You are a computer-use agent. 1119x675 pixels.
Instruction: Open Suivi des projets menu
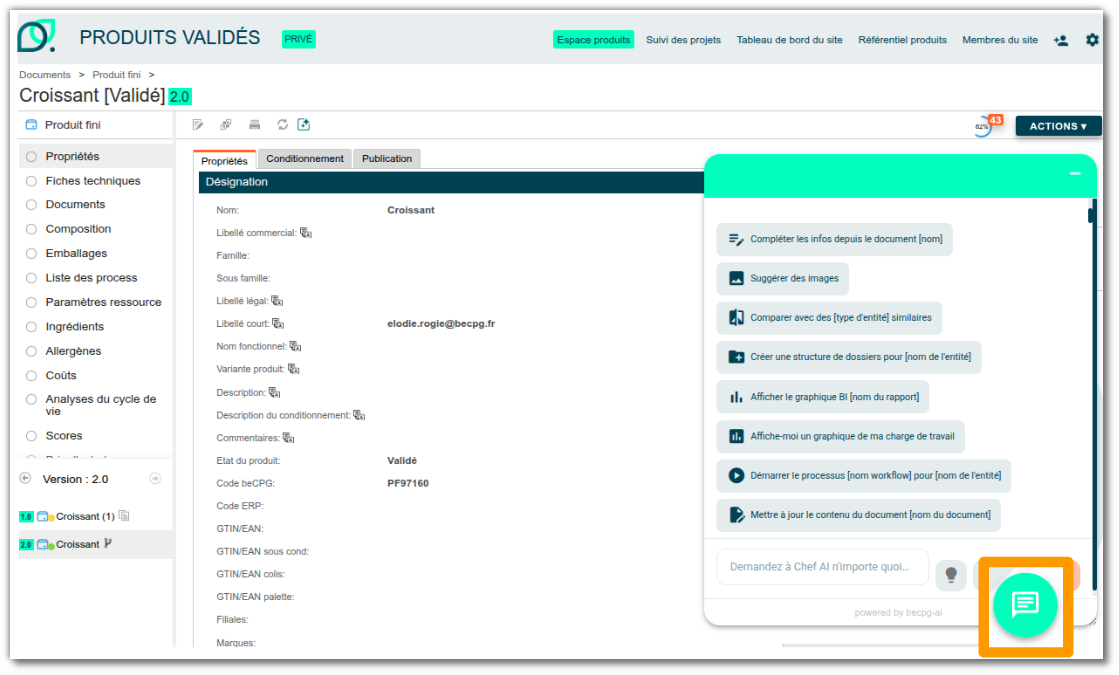tap(683, 40)
